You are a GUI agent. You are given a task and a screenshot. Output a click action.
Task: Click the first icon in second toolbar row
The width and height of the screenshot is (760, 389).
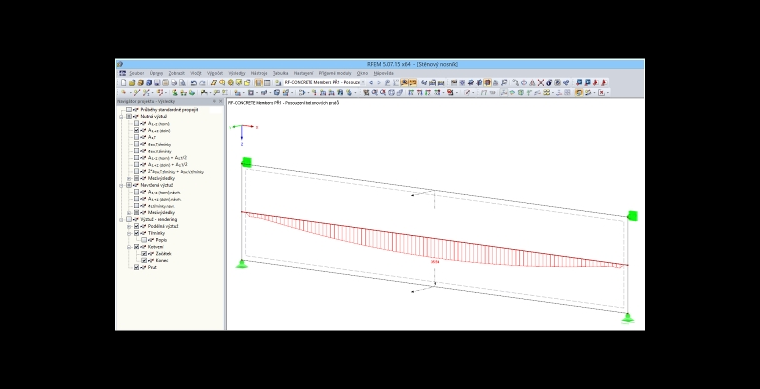[x=124, y=93]
